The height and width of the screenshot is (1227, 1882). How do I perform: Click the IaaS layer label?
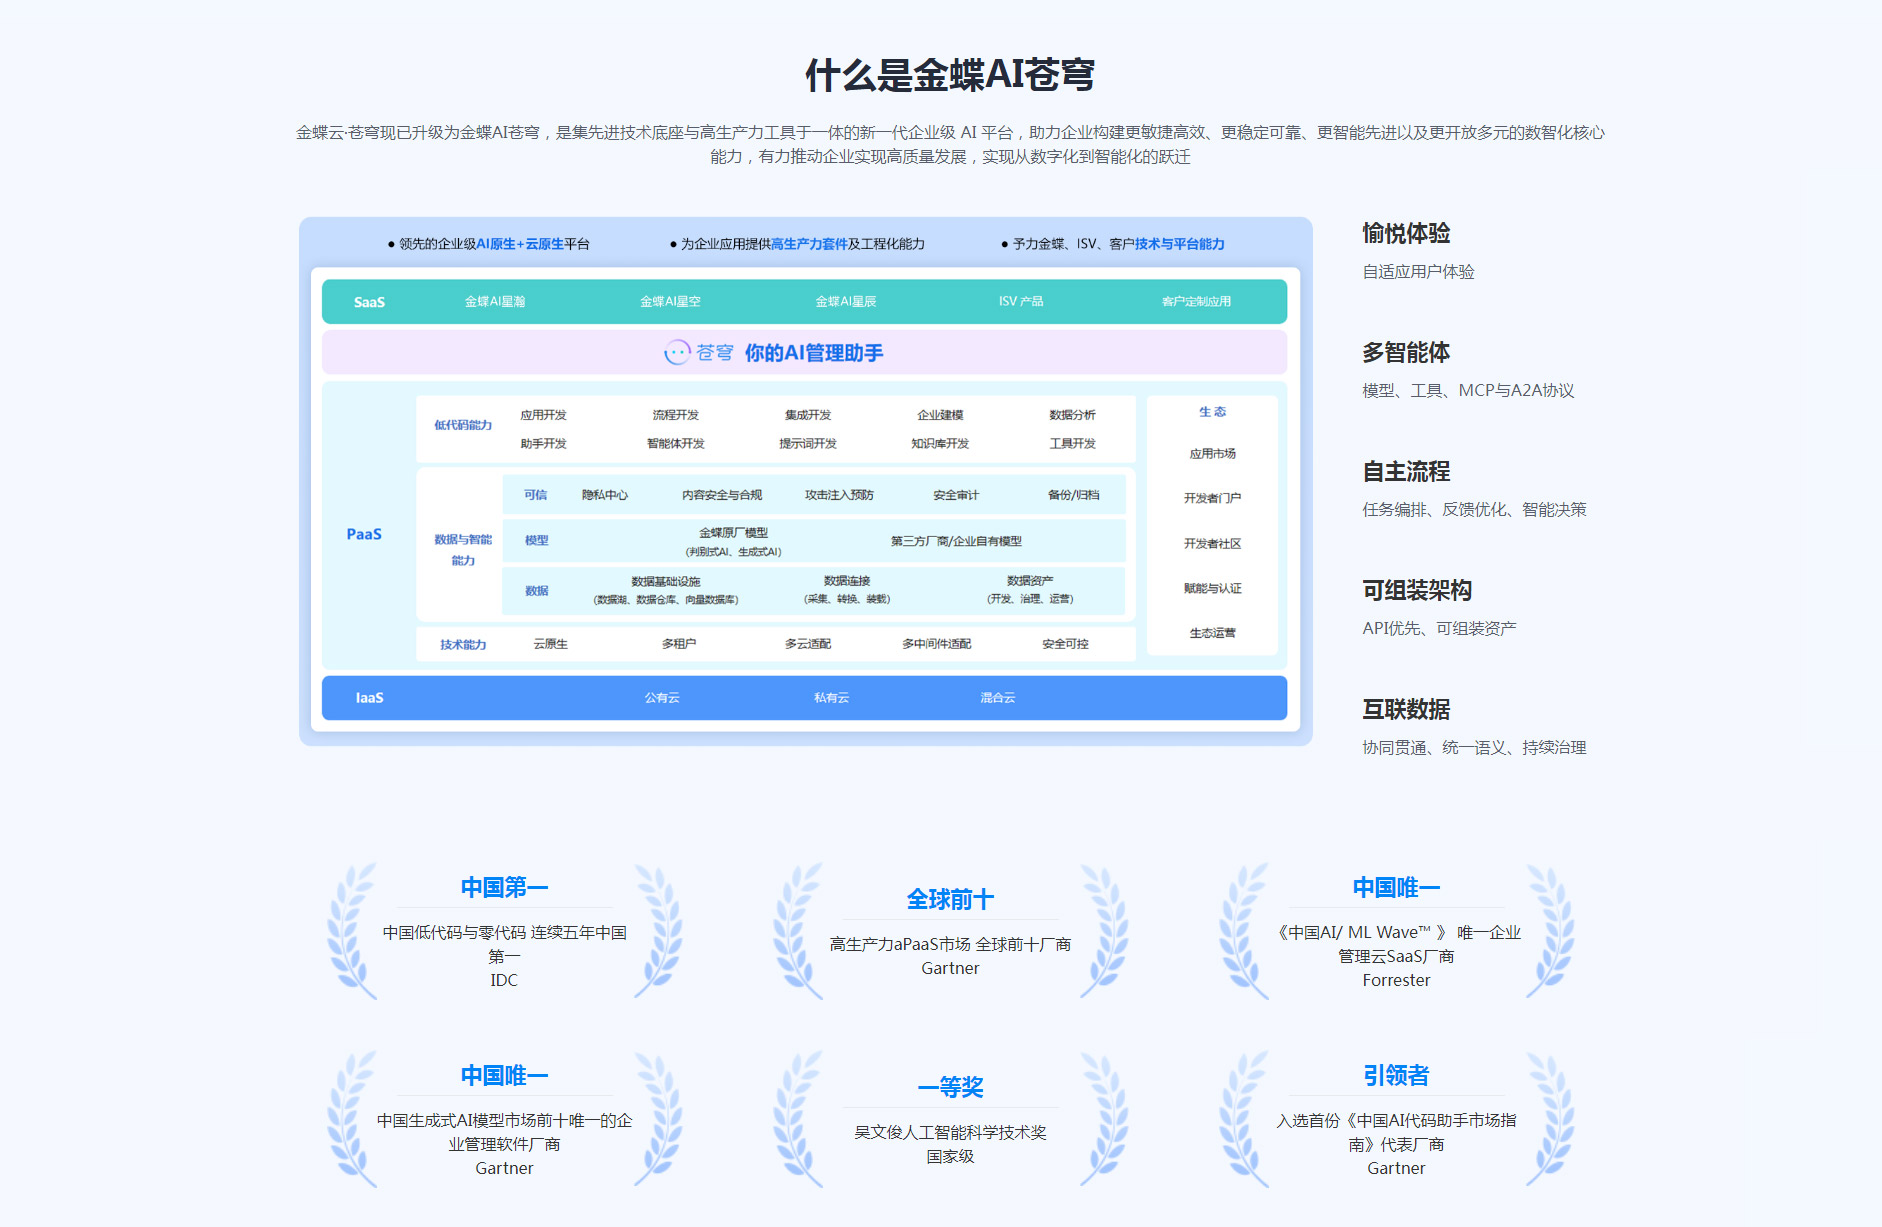click(369, 698)
